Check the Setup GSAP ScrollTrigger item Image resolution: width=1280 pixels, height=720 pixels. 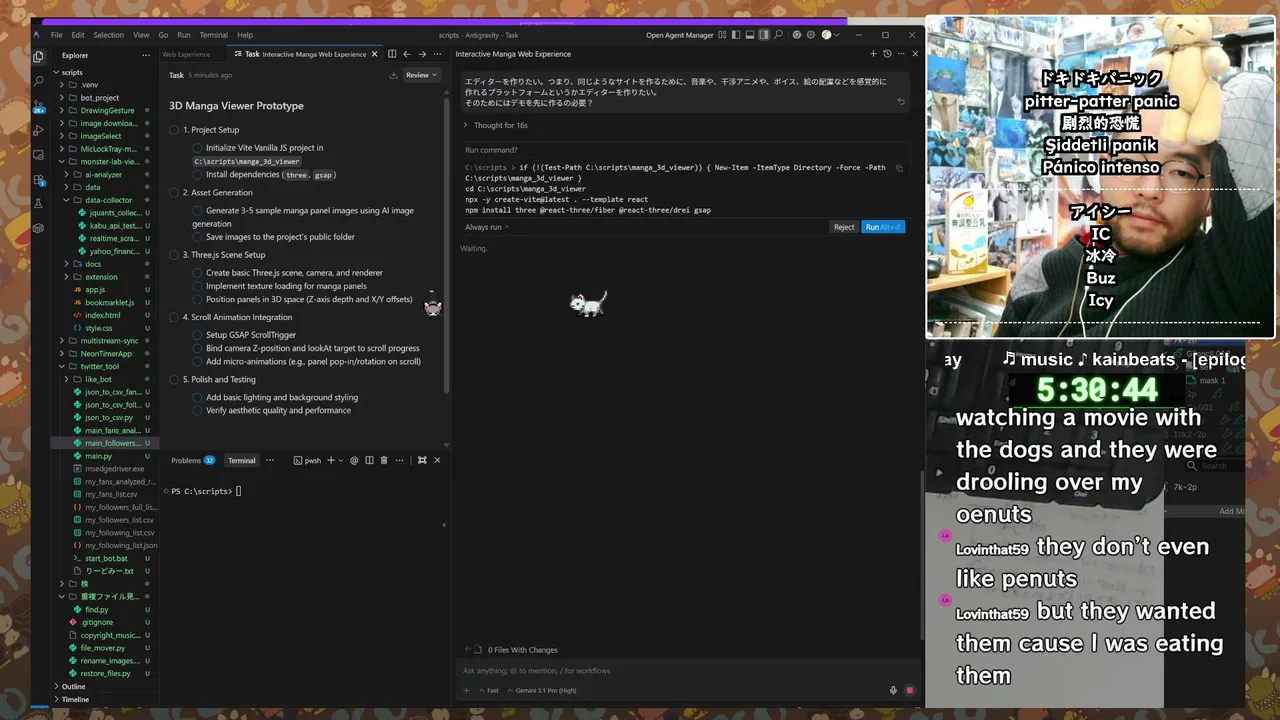coord(198,335)
